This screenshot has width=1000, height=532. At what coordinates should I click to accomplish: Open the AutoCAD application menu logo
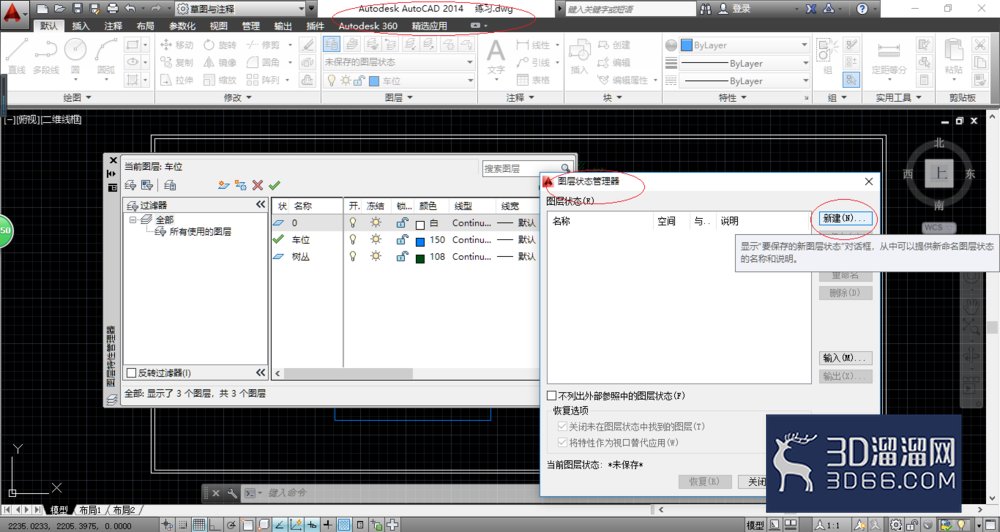[x=13, y=13]
